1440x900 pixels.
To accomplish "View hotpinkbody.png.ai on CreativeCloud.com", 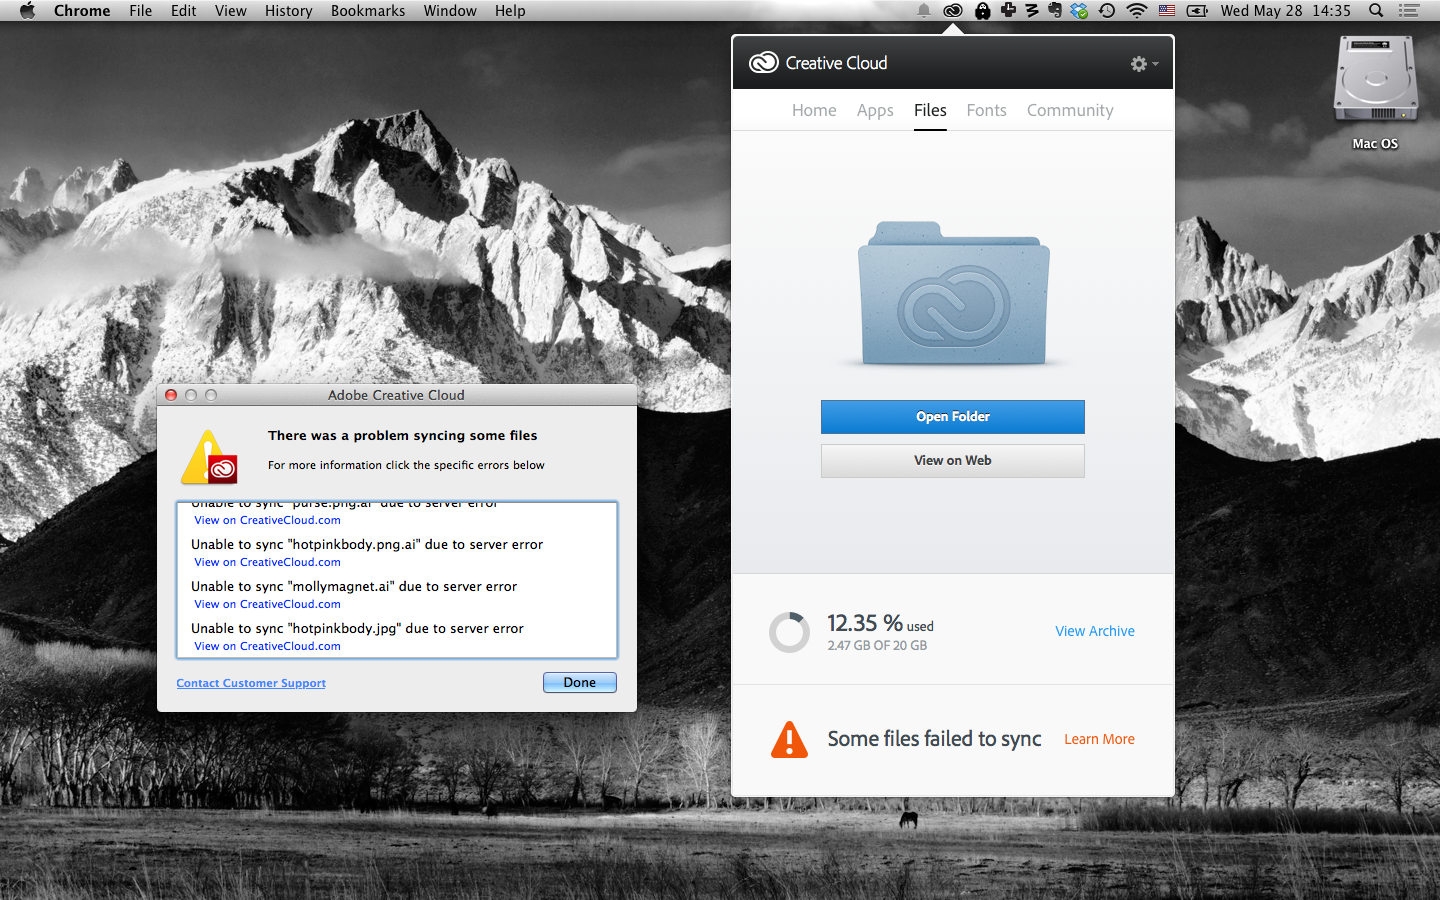I will click(x=267, y=562).
